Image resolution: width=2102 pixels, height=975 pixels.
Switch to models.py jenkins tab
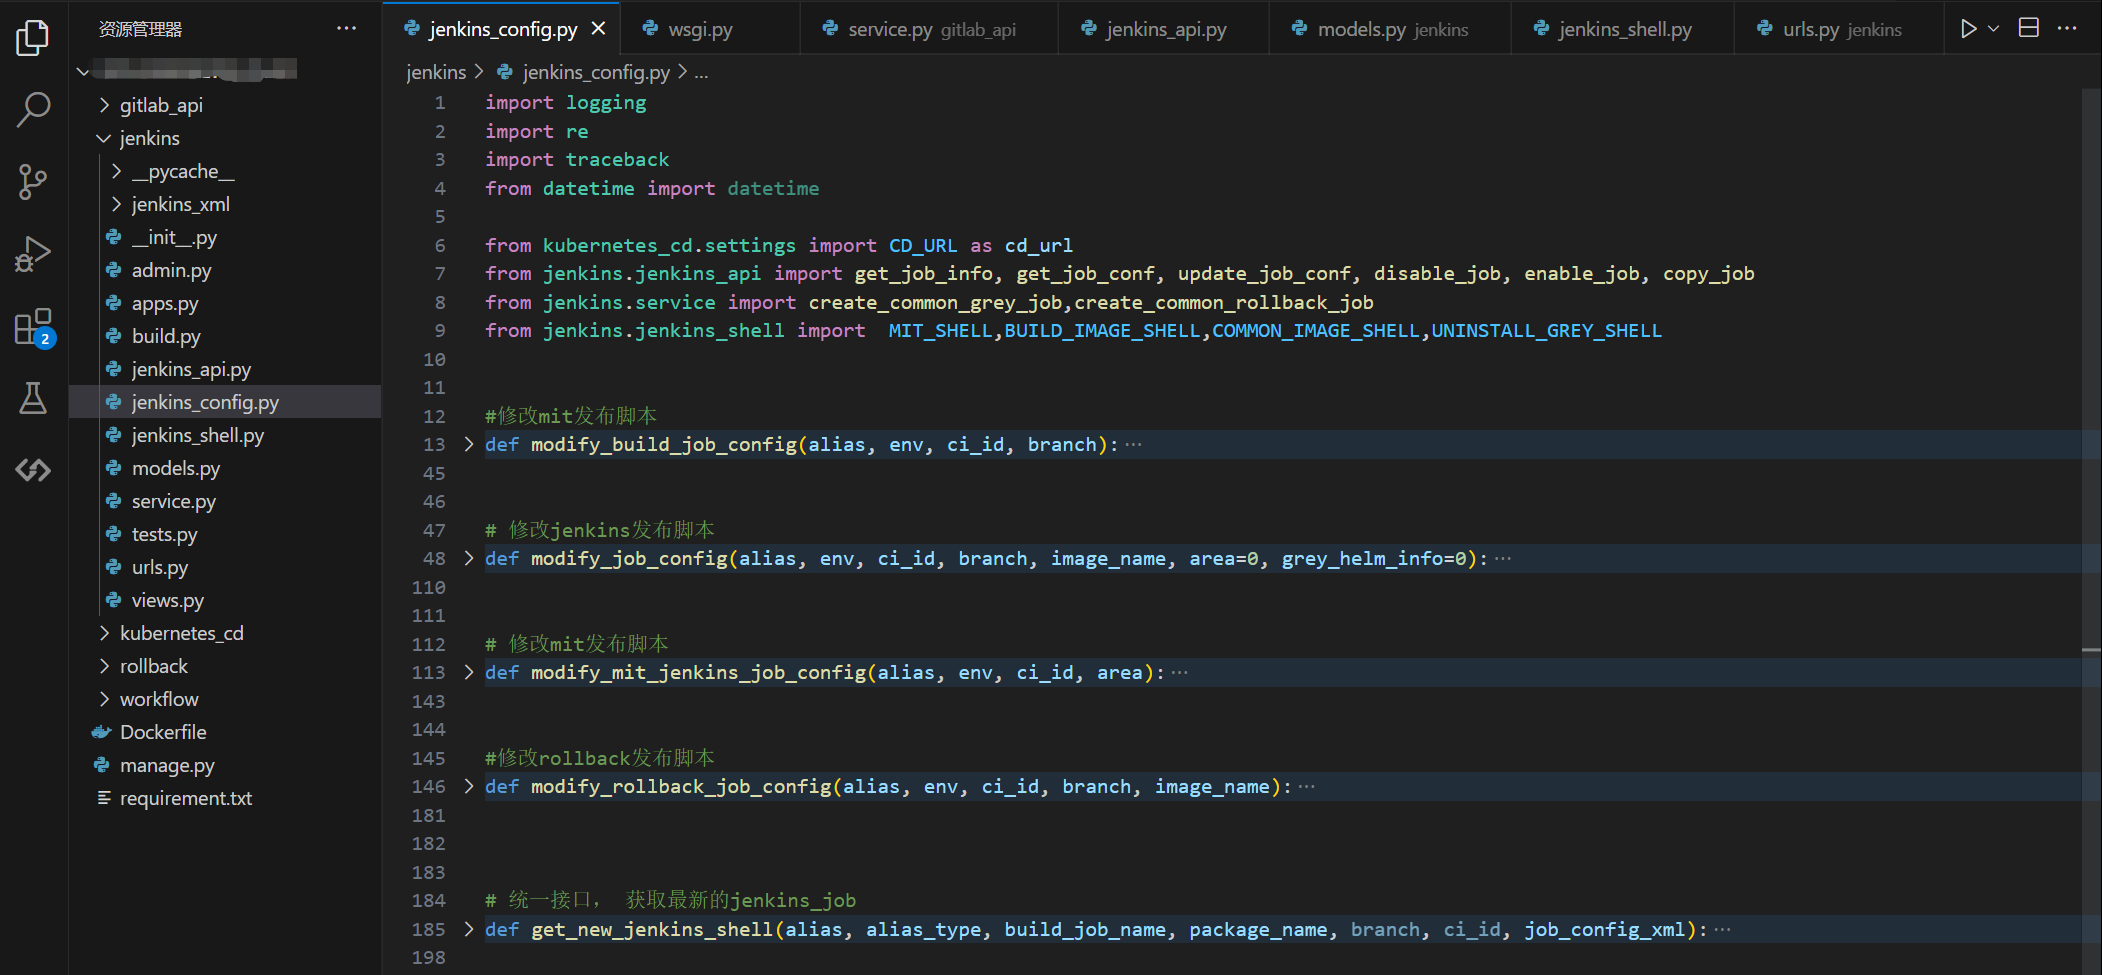tap(1390, 29)
